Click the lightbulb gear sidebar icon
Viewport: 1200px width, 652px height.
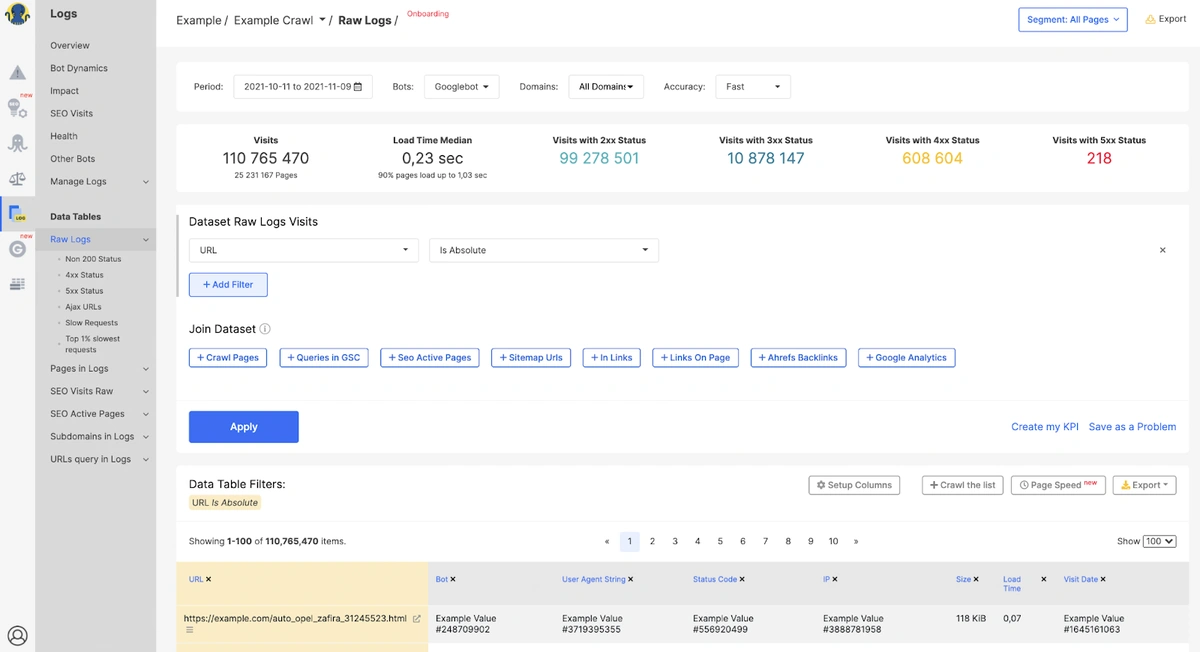pyautogui.click(x=17, y=108)
